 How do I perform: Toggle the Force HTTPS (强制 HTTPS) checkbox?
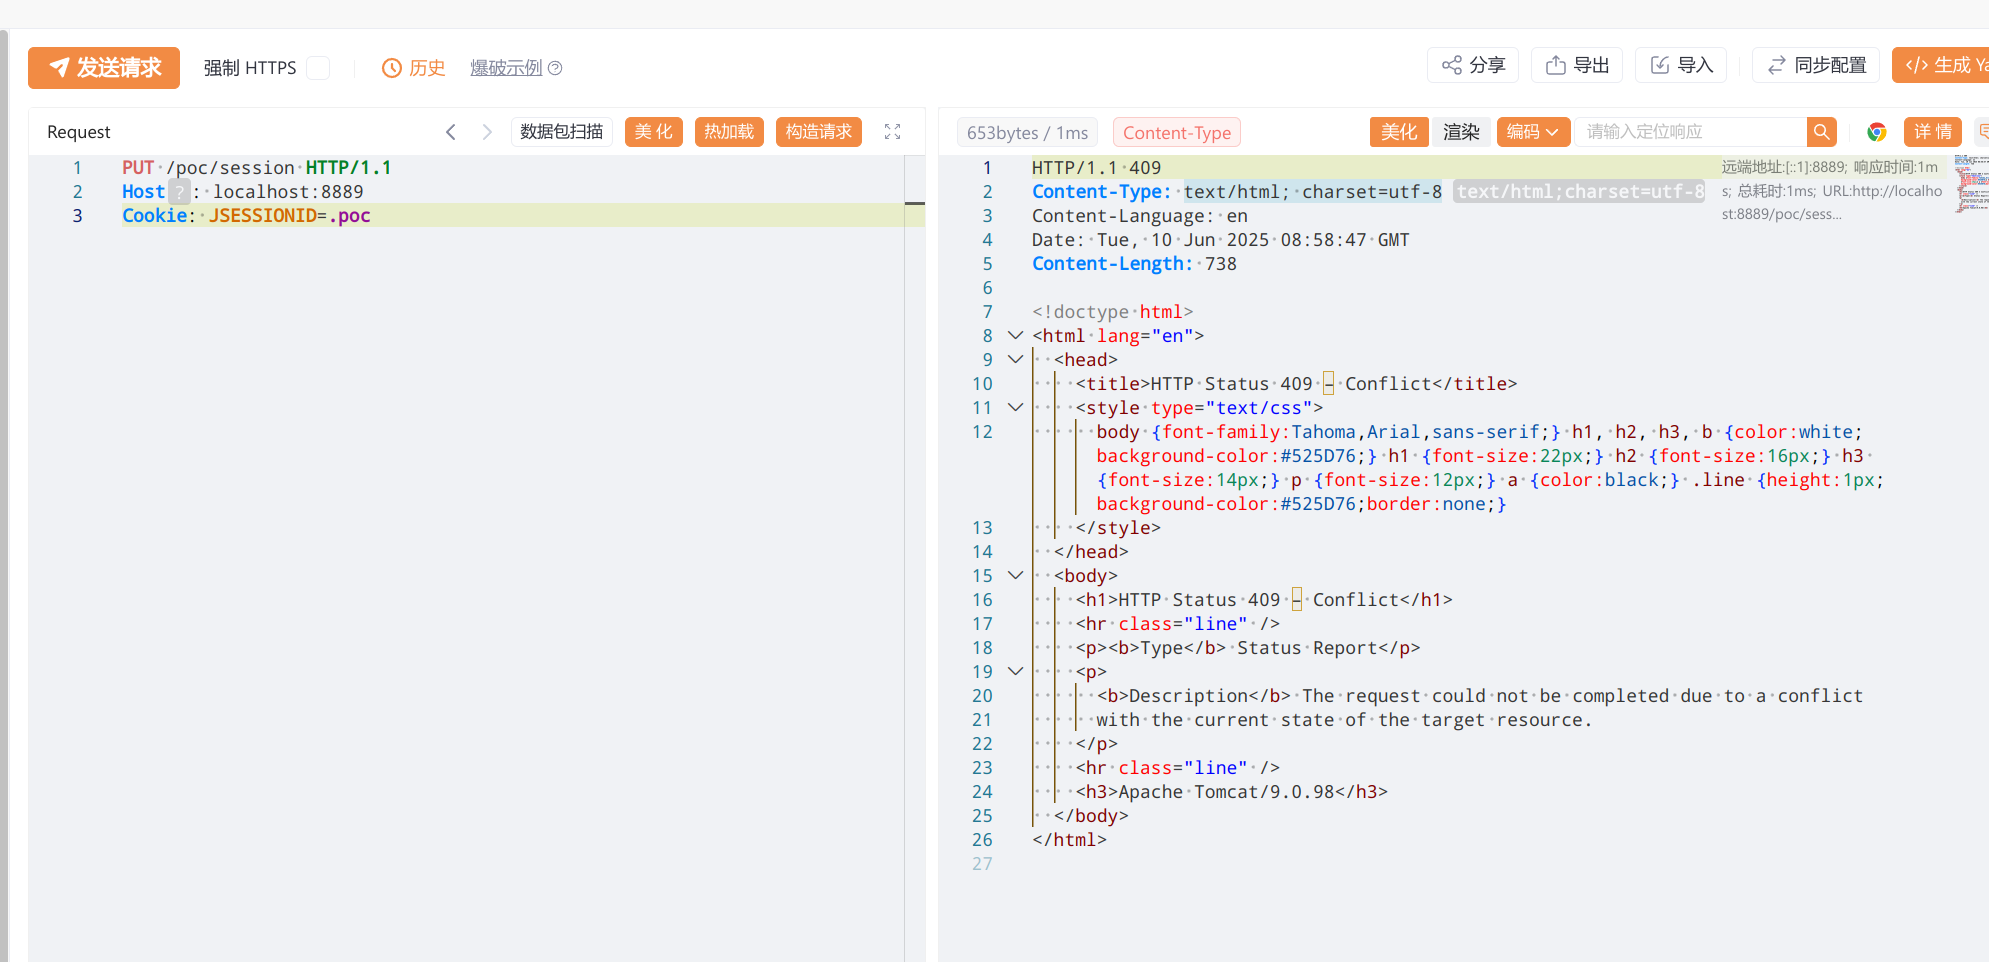318,68
